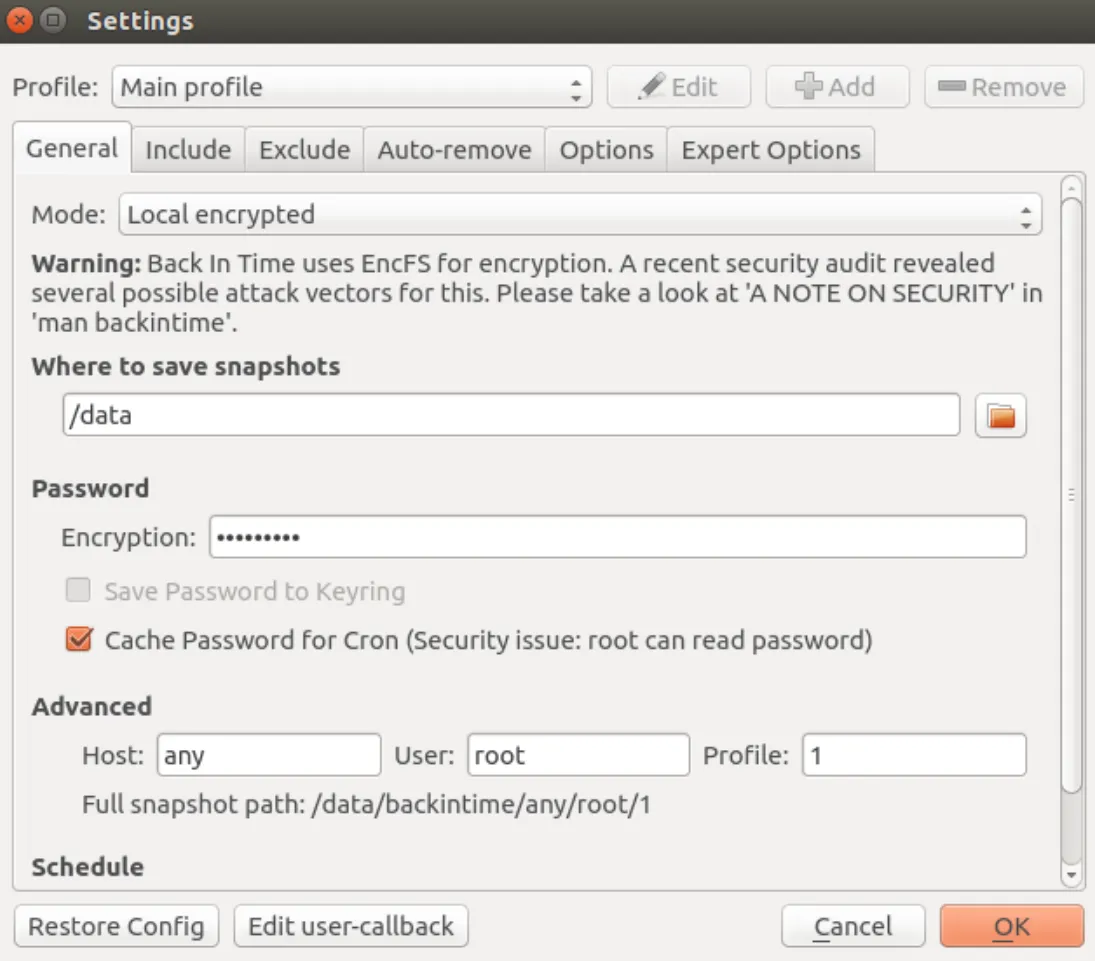The image size is (1095, 961).
Task: Click the Add profile plus button
Action: tap(836, 87)
